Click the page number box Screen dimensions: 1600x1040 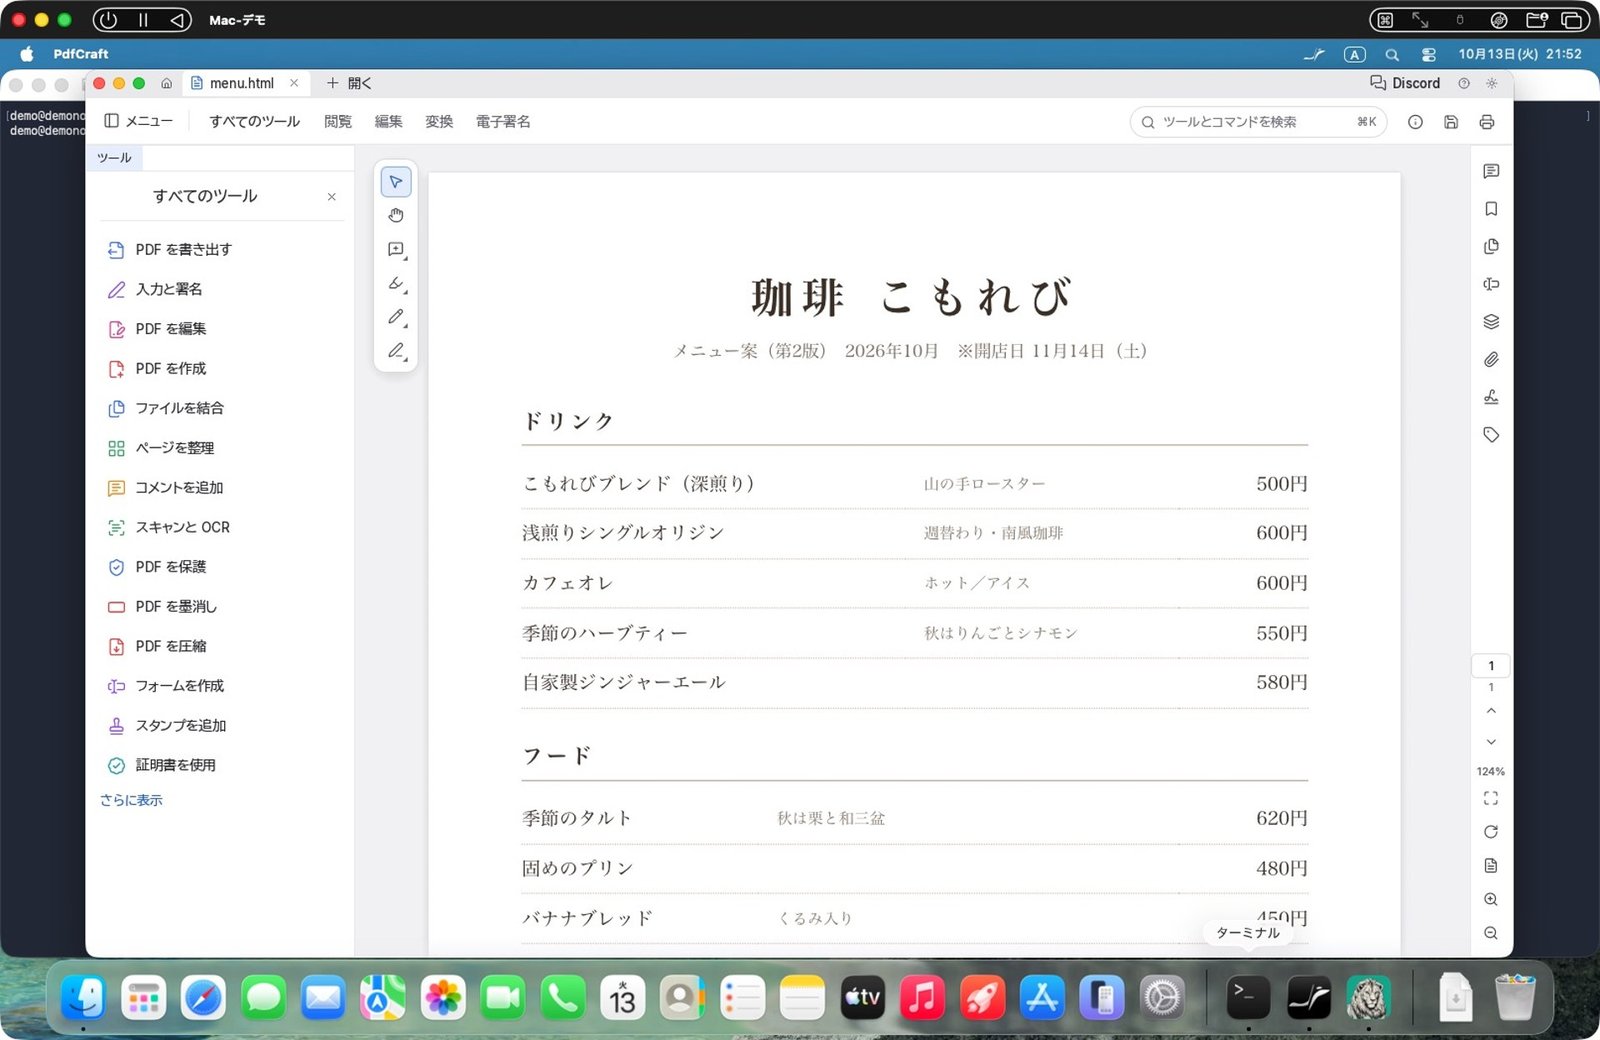(1491, 666)
